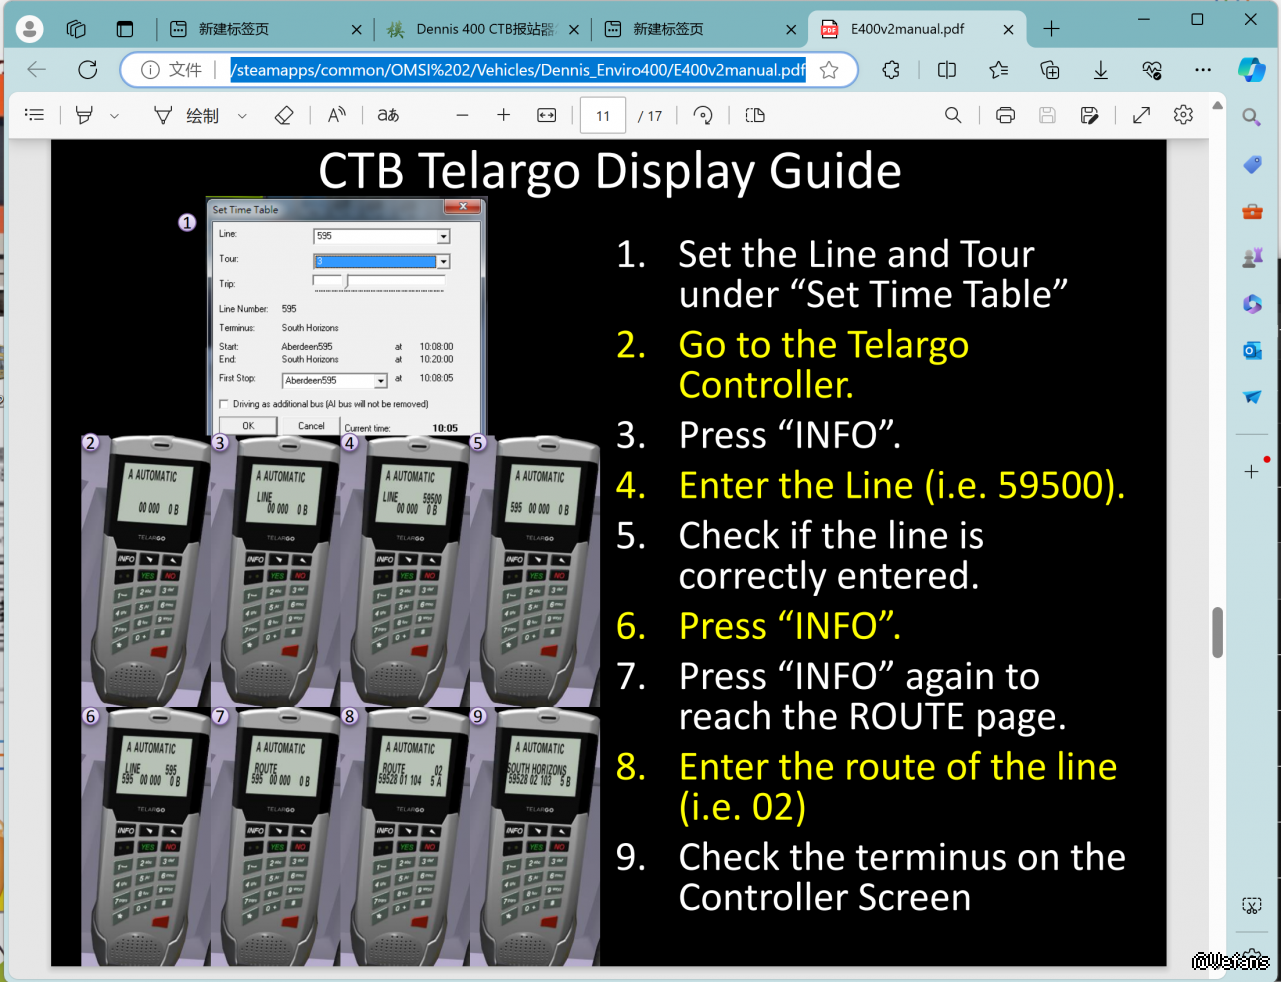This screenshot has width=1281, height=982.
Task: Select the PDF highlight tool
Action: pos(84,115)
